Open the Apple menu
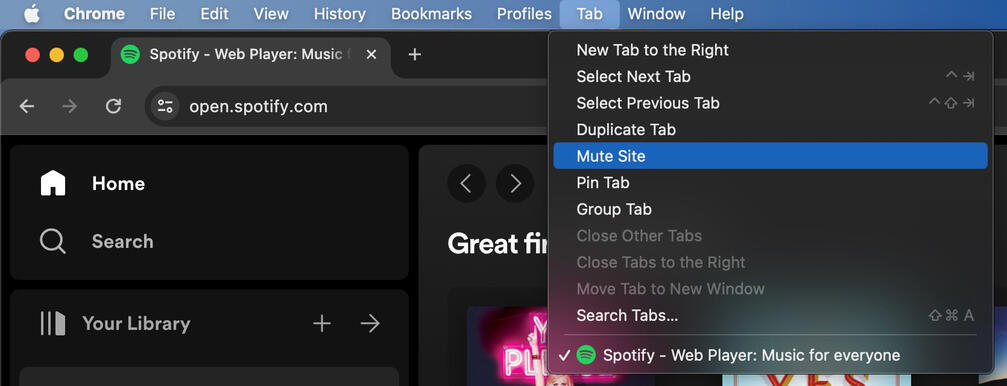This screenshot has width=1007, height=386. pyautogui.click(x=31, y=13)
